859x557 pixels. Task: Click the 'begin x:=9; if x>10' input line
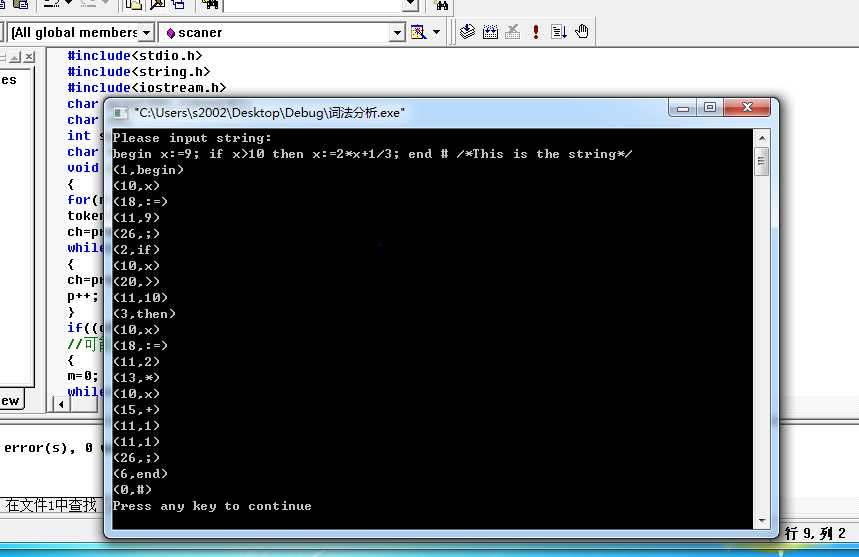[x=372, y=154]
